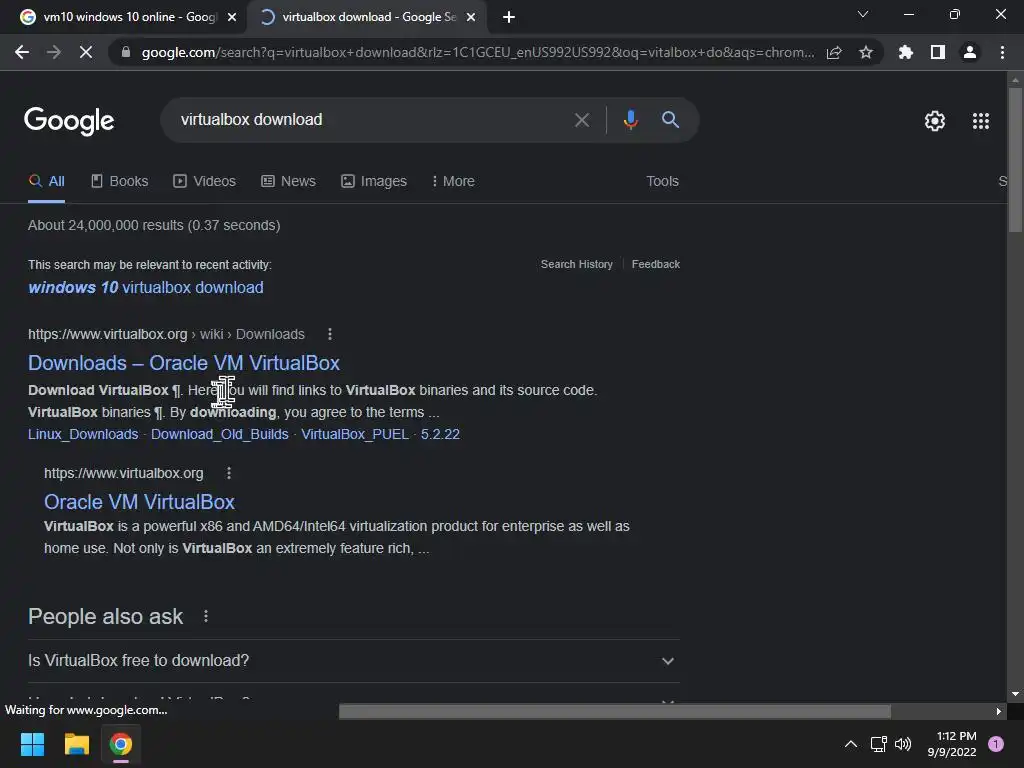Open the notification badge
This screenshot has height=768, width=1024.
click(996, 744)
